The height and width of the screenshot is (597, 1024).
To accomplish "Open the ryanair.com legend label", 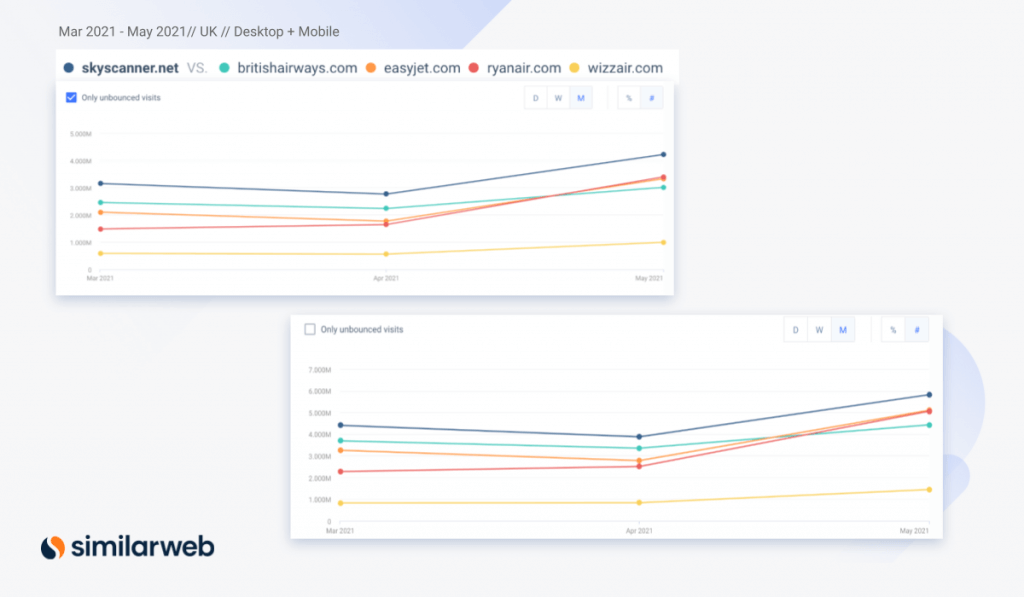I will click(x=524, y=68).
